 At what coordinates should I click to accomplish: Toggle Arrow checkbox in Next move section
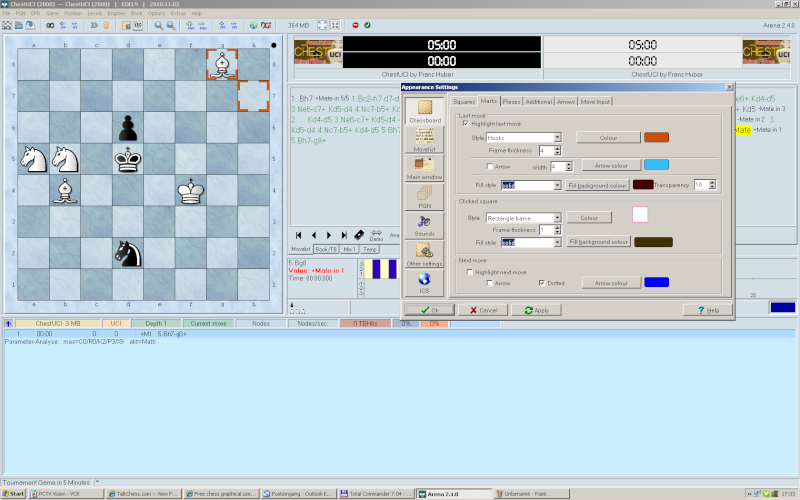(489, 283)
